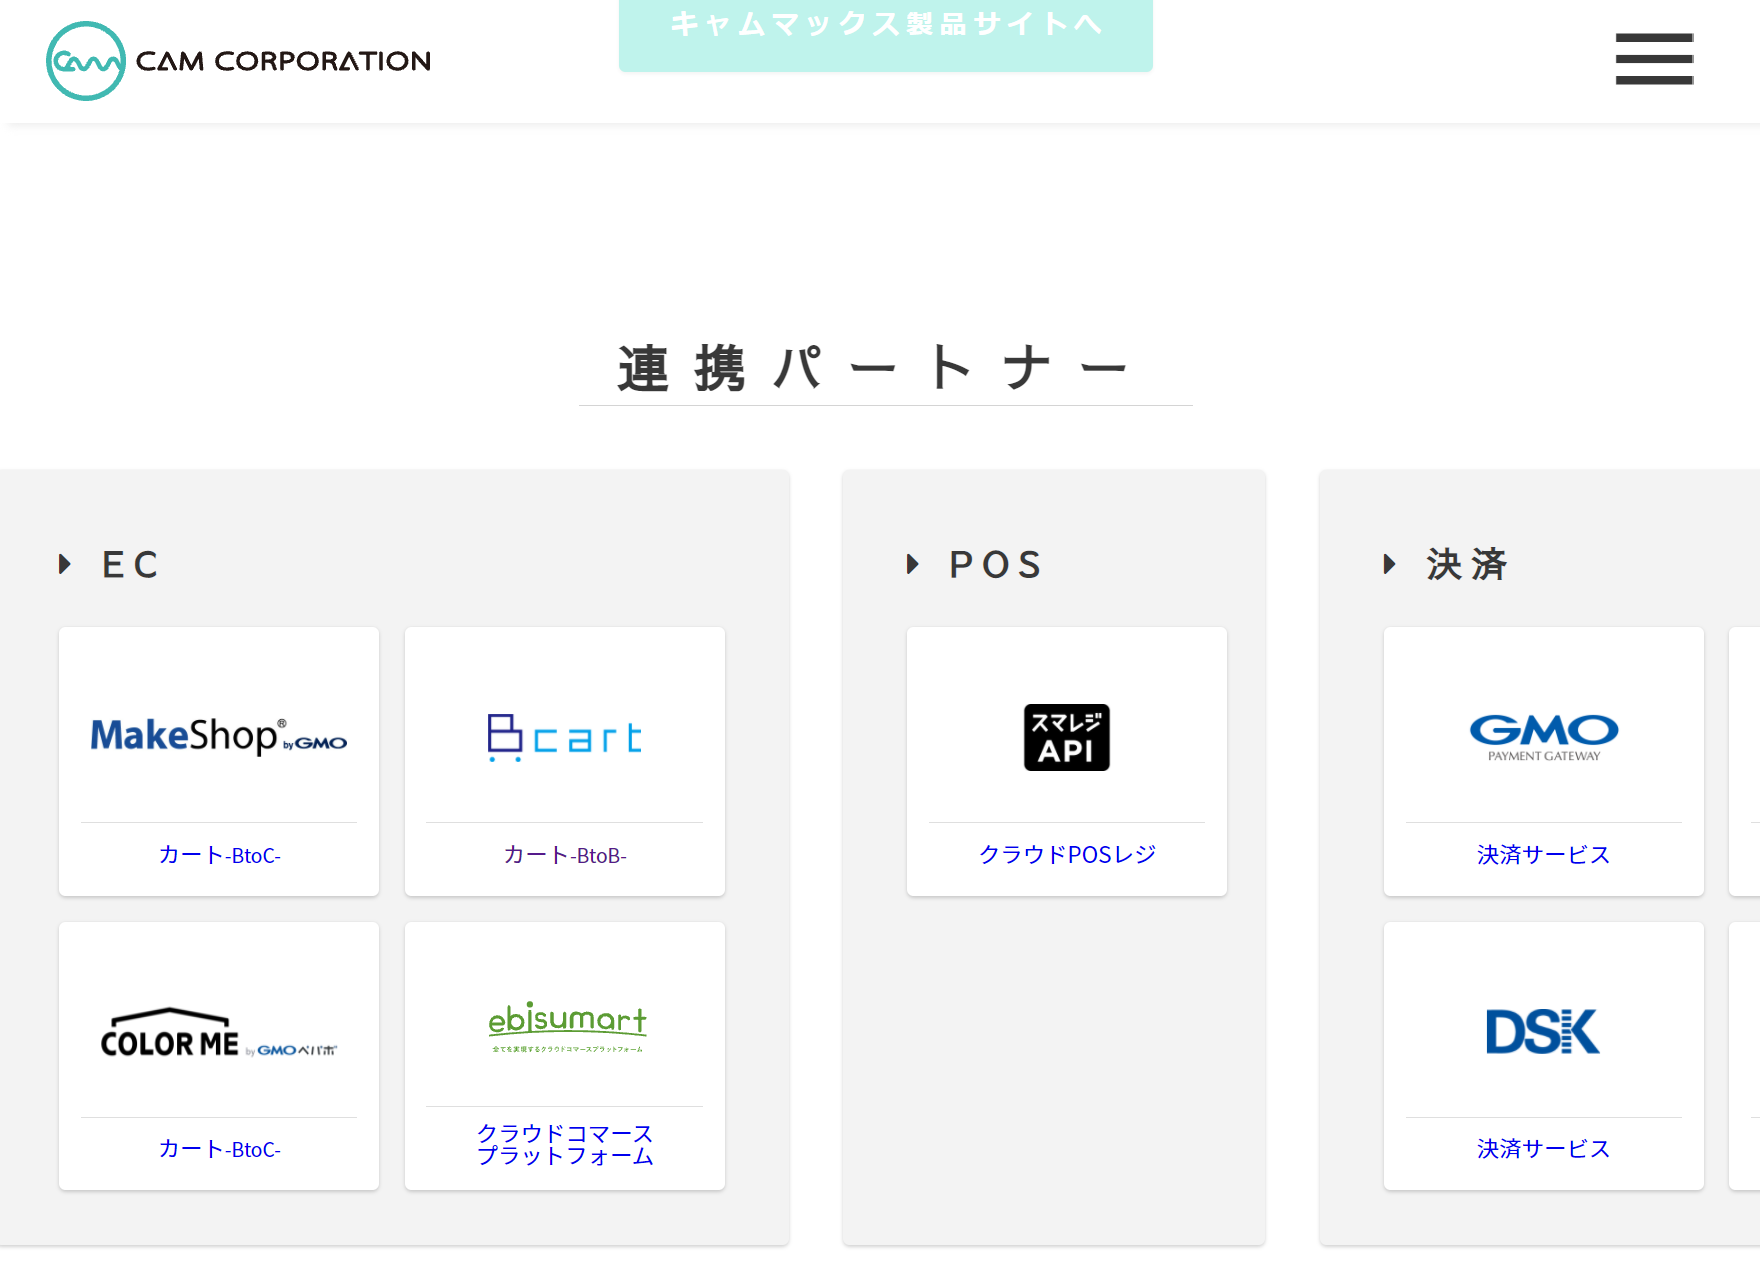Follow the カート-BtoB- link under Bcart
Screen dimensions: 1760x1269
coord(565,855)
